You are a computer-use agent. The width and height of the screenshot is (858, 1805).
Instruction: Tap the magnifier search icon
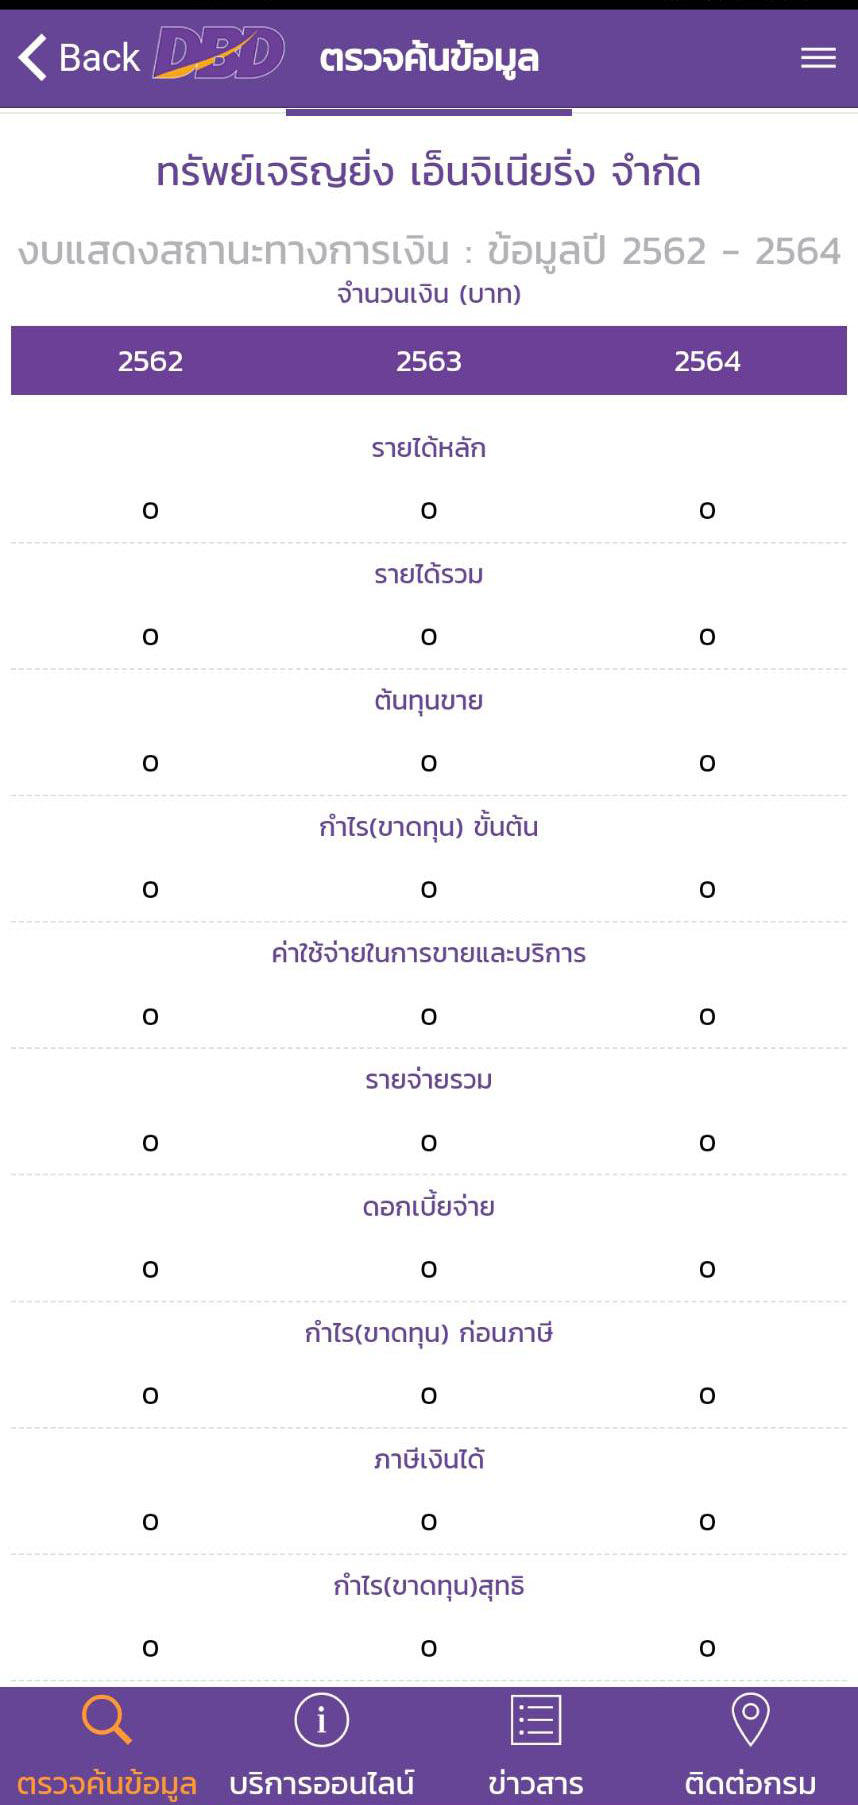(x=106, y=1720)
